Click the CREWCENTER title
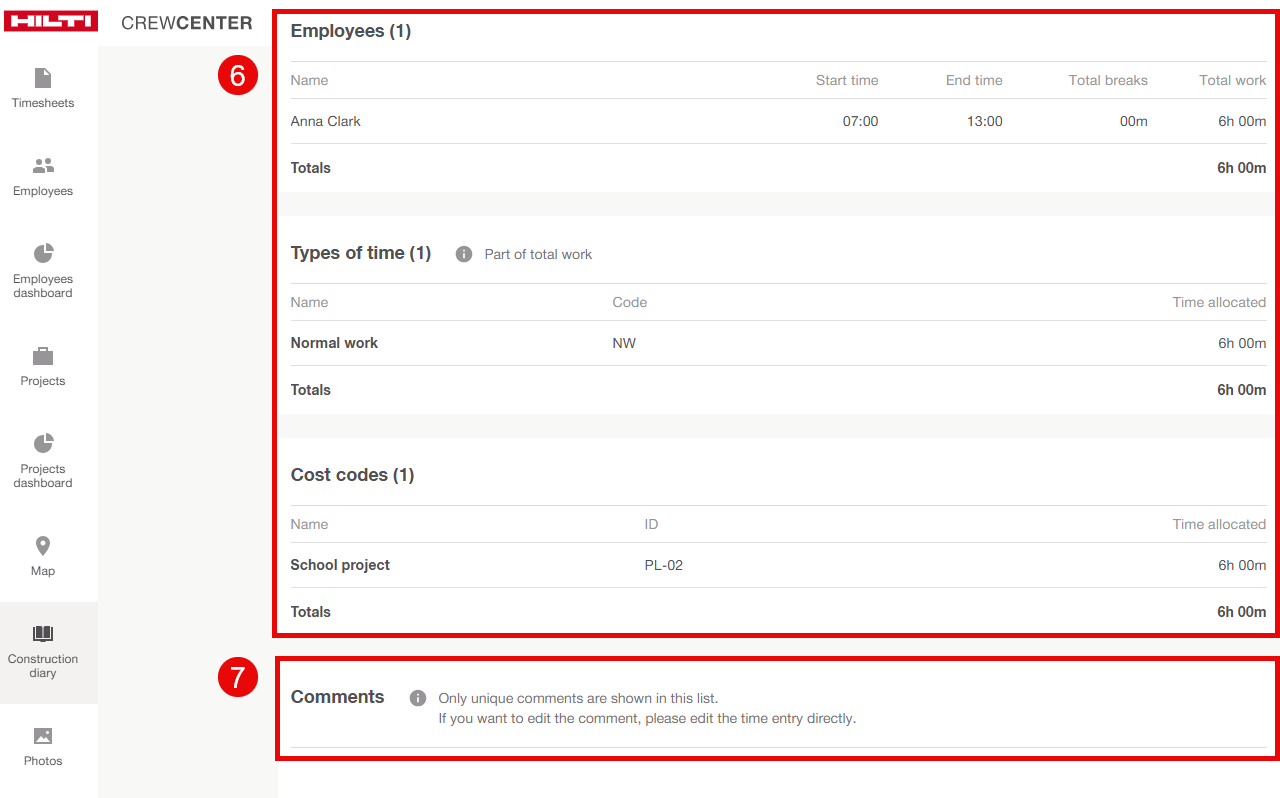Viewport: 1280px width, 798px height. tap(186, 23)
